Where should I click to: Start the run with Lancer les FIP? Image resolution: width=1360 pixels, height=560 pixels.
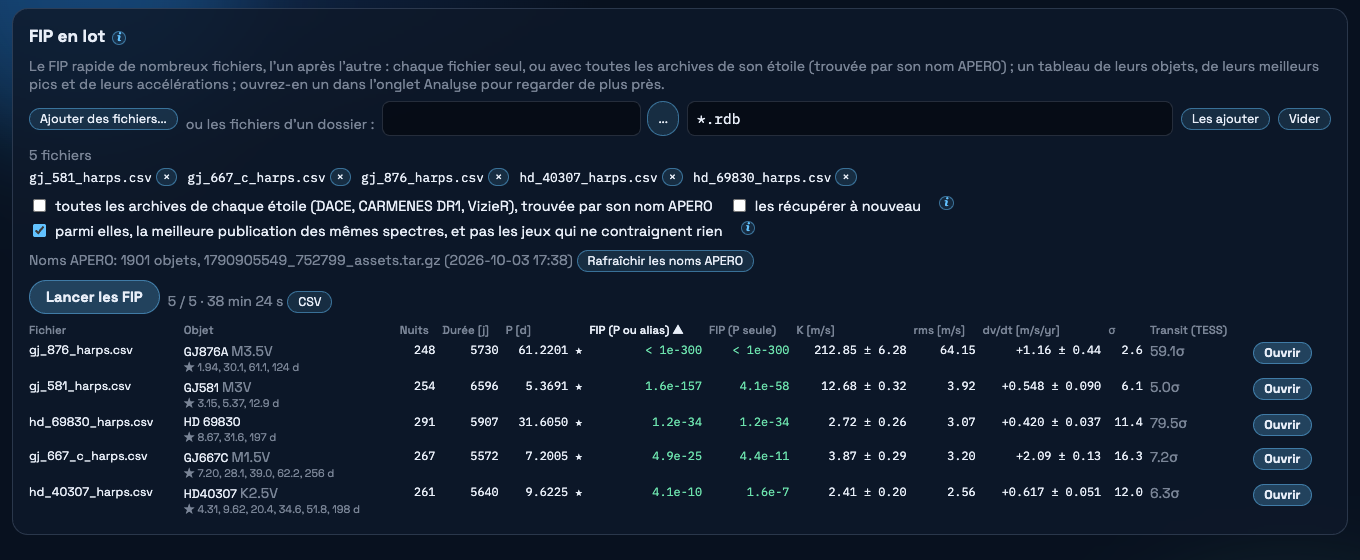[94, 298]
